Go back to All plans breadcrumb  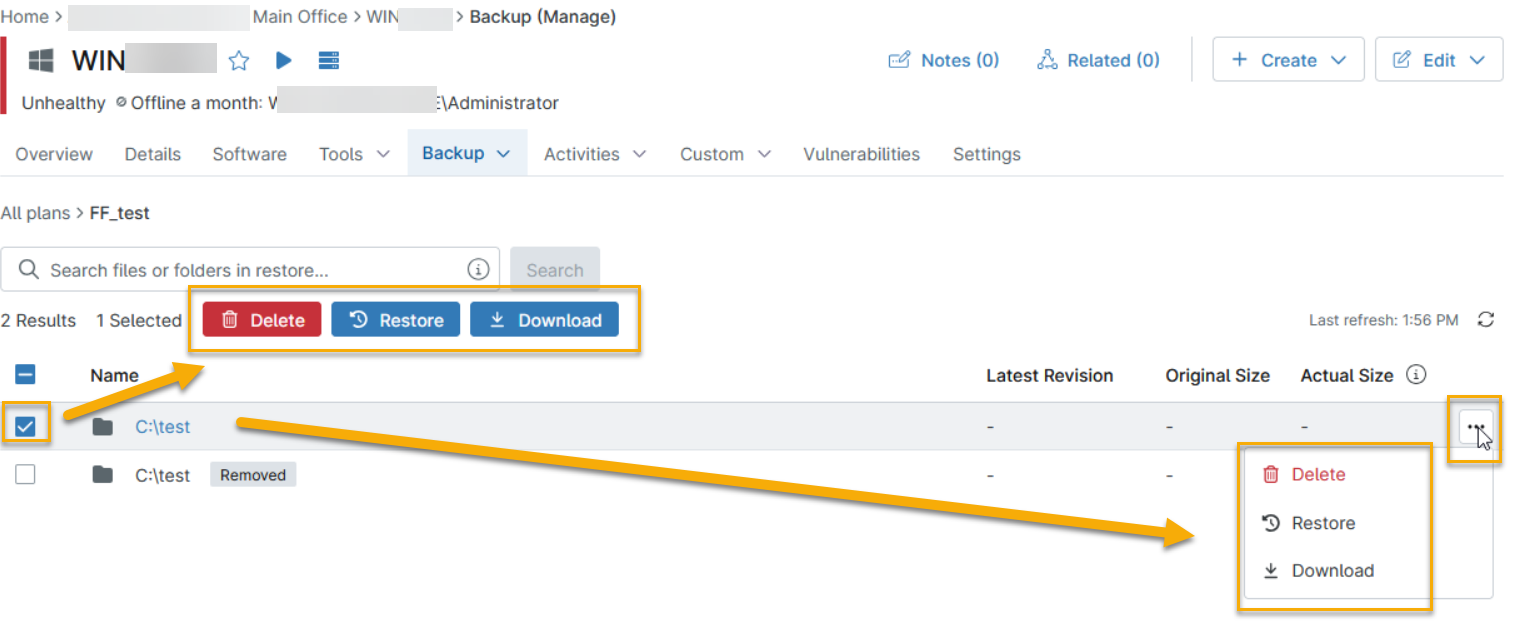point(35,213)
